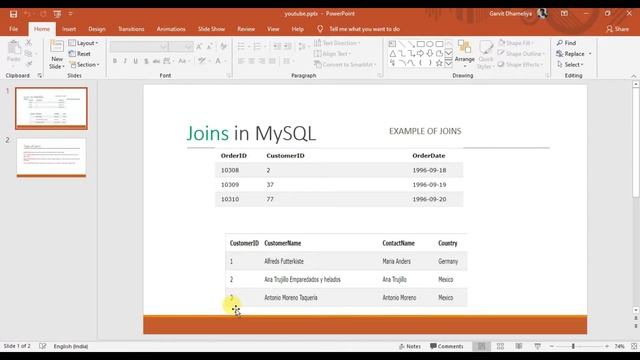
Task: Switch to Slide Sorter view icon
Action: [x=500, y=346]
